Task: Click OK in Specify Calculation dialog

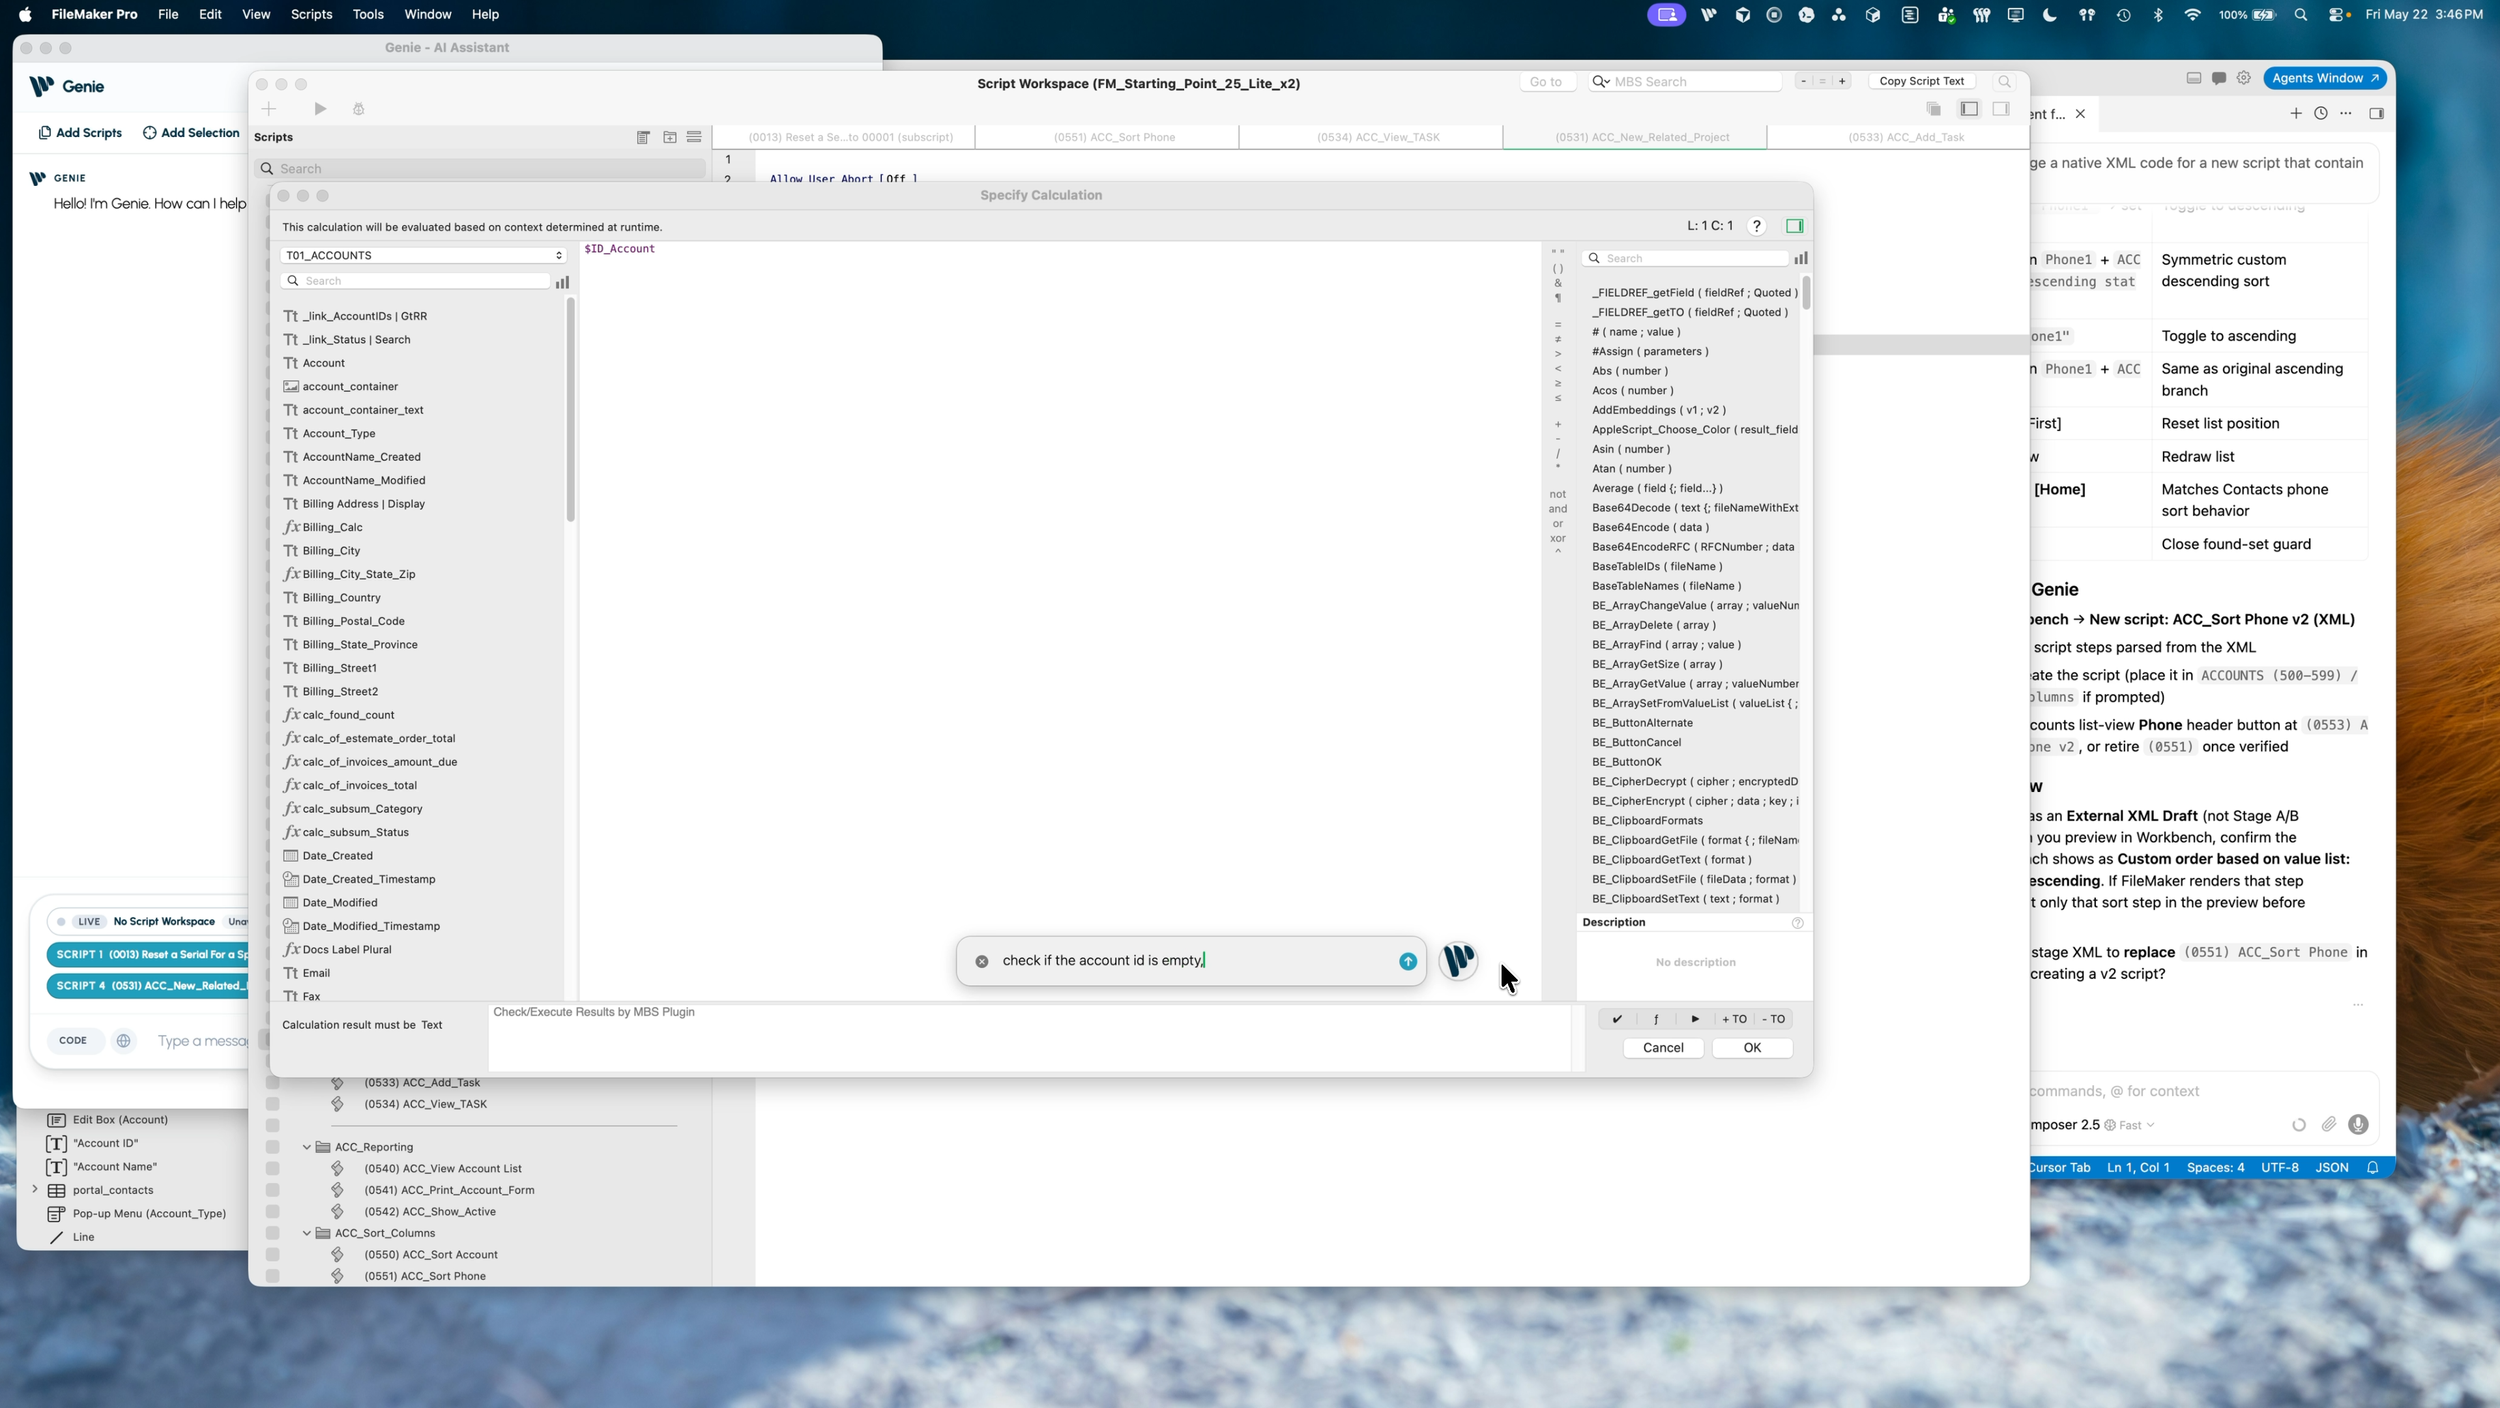Action: [x=1752, y=1048]
